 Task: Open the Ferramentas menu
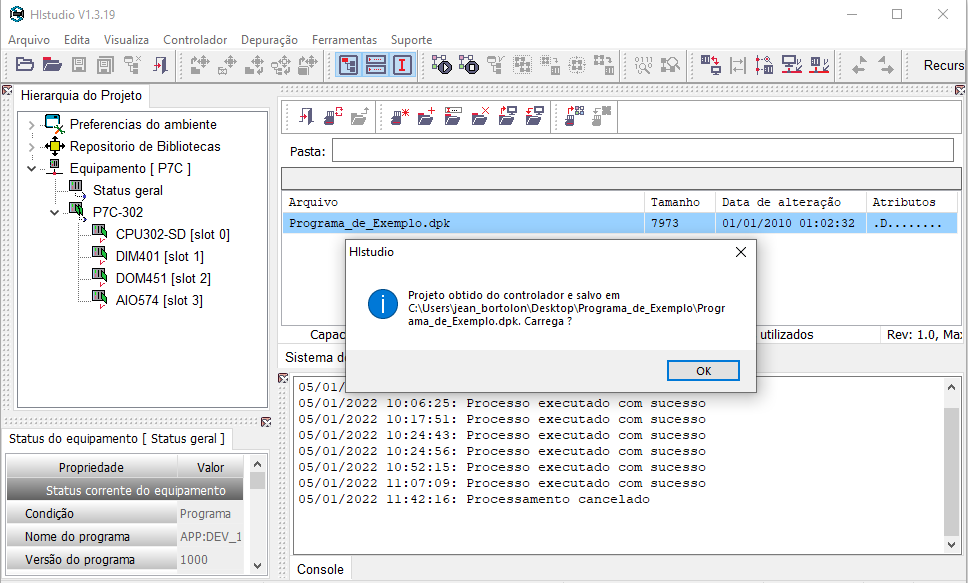344,40
